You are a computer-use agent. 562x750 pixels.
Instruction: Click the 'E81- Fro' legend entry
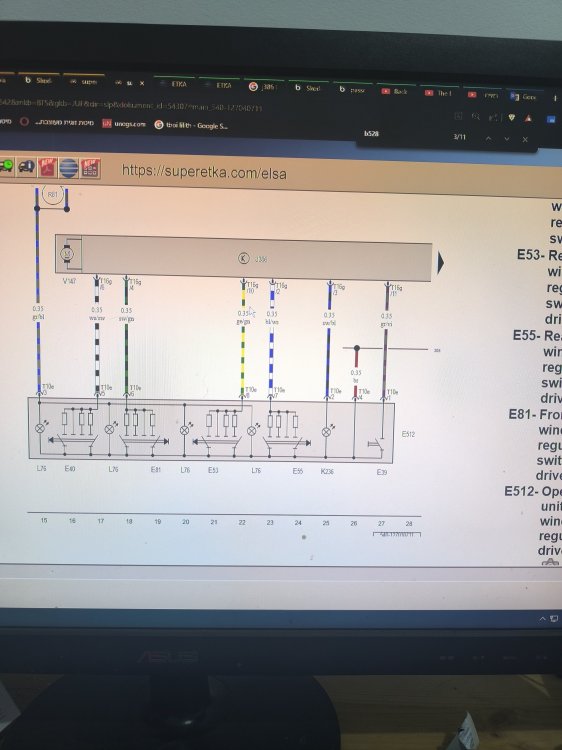coord(535,414)
